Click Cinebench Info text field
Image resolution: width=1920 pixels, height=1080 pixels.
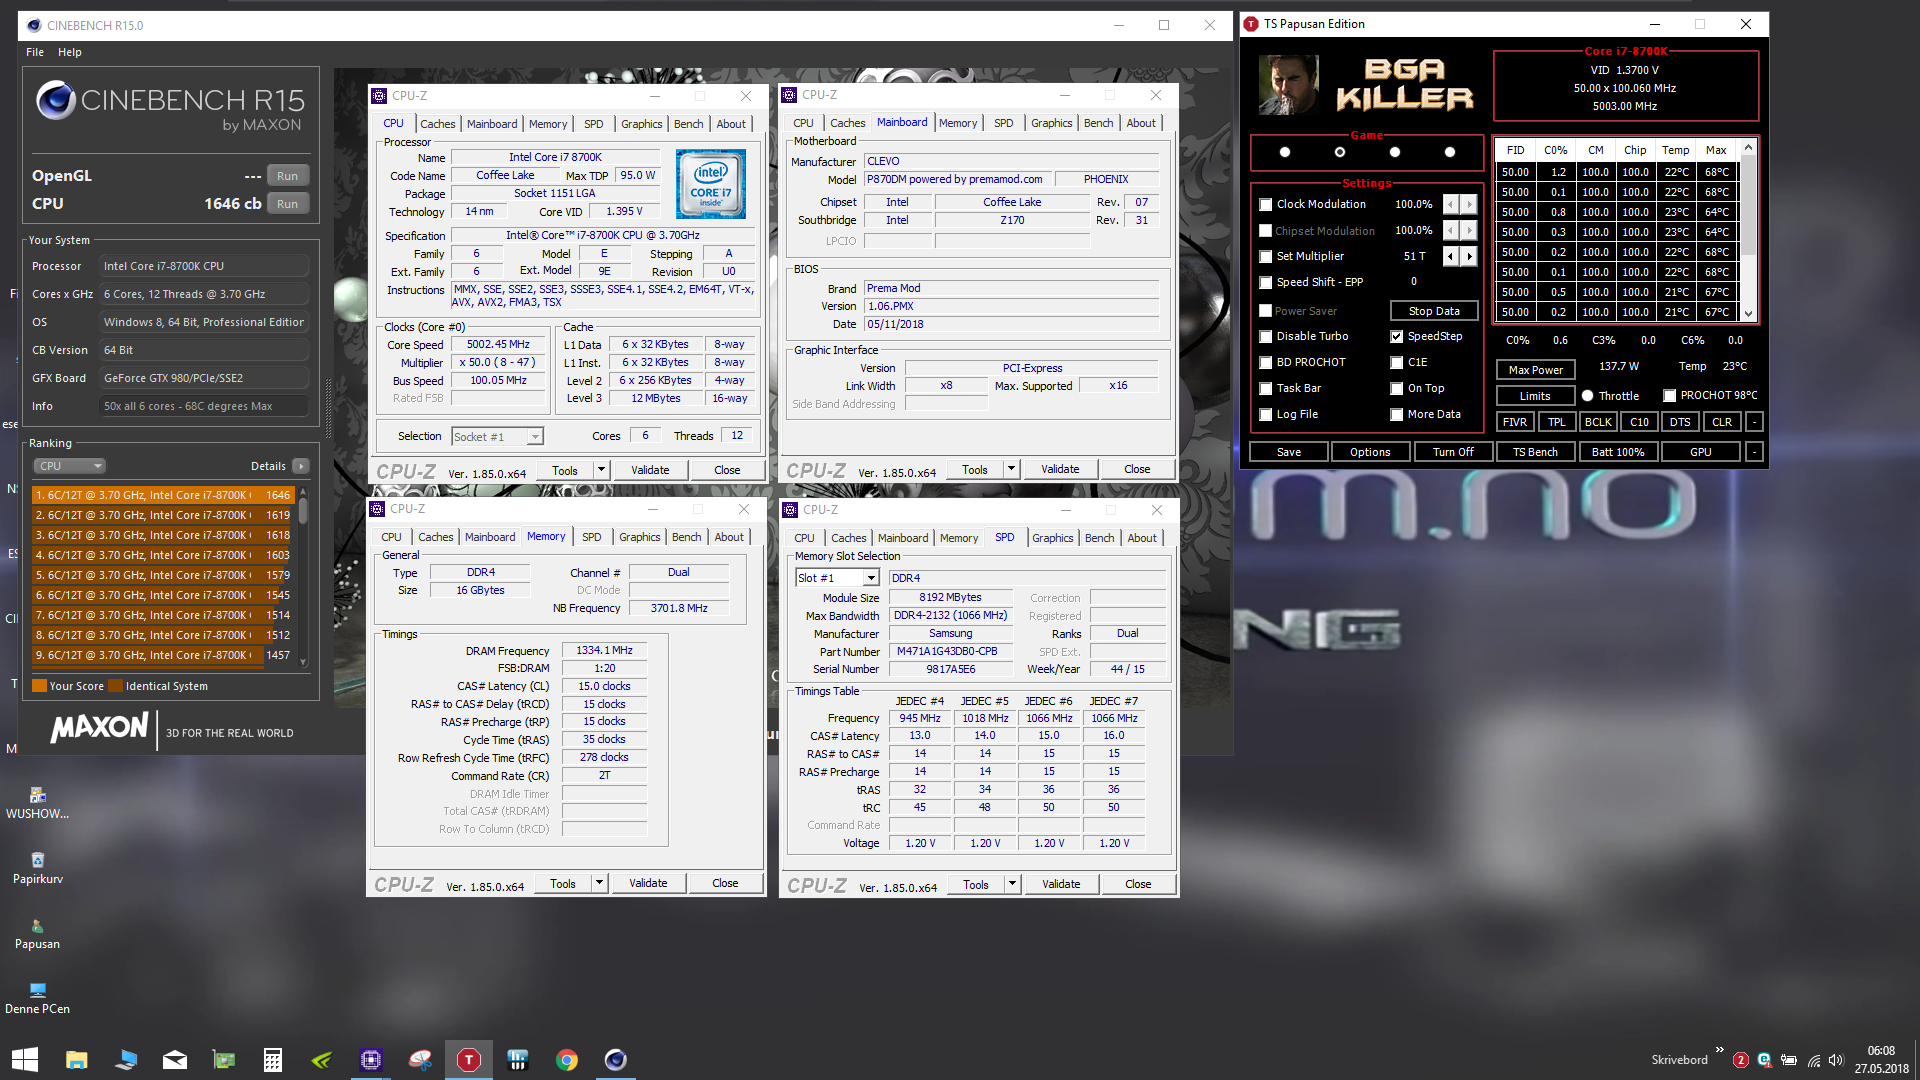[204, 406]
